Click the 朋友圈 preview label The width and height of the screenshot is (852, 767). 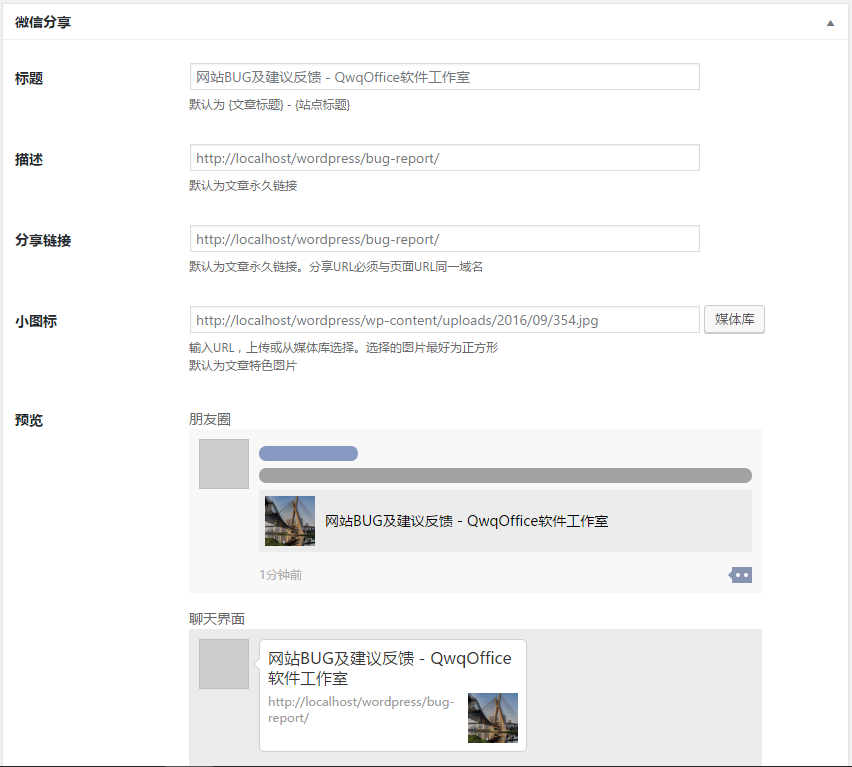(210, 419)
